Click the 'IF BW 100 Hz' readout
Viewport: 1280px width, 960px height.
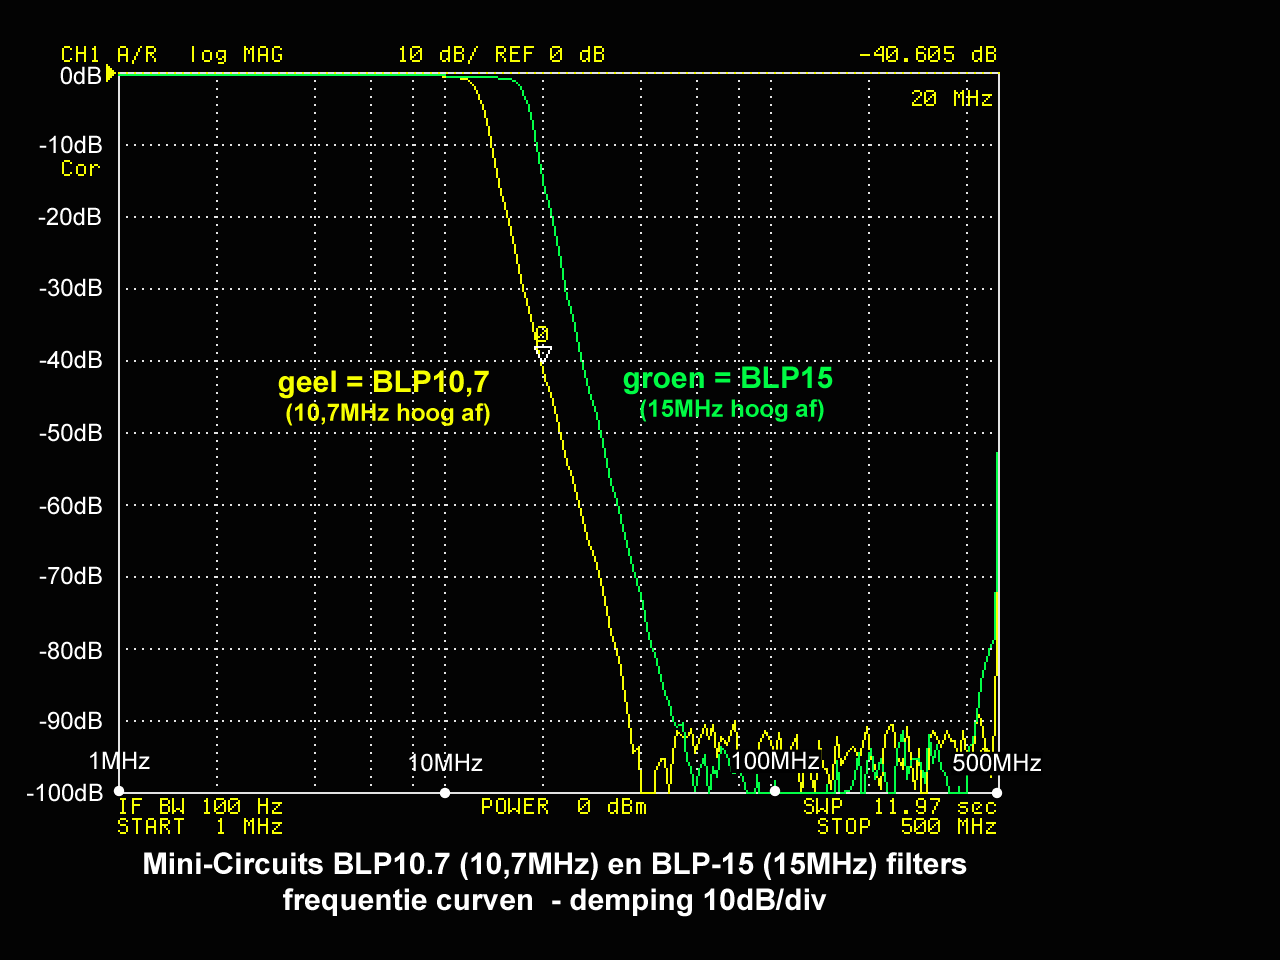[x=200, y=806]
